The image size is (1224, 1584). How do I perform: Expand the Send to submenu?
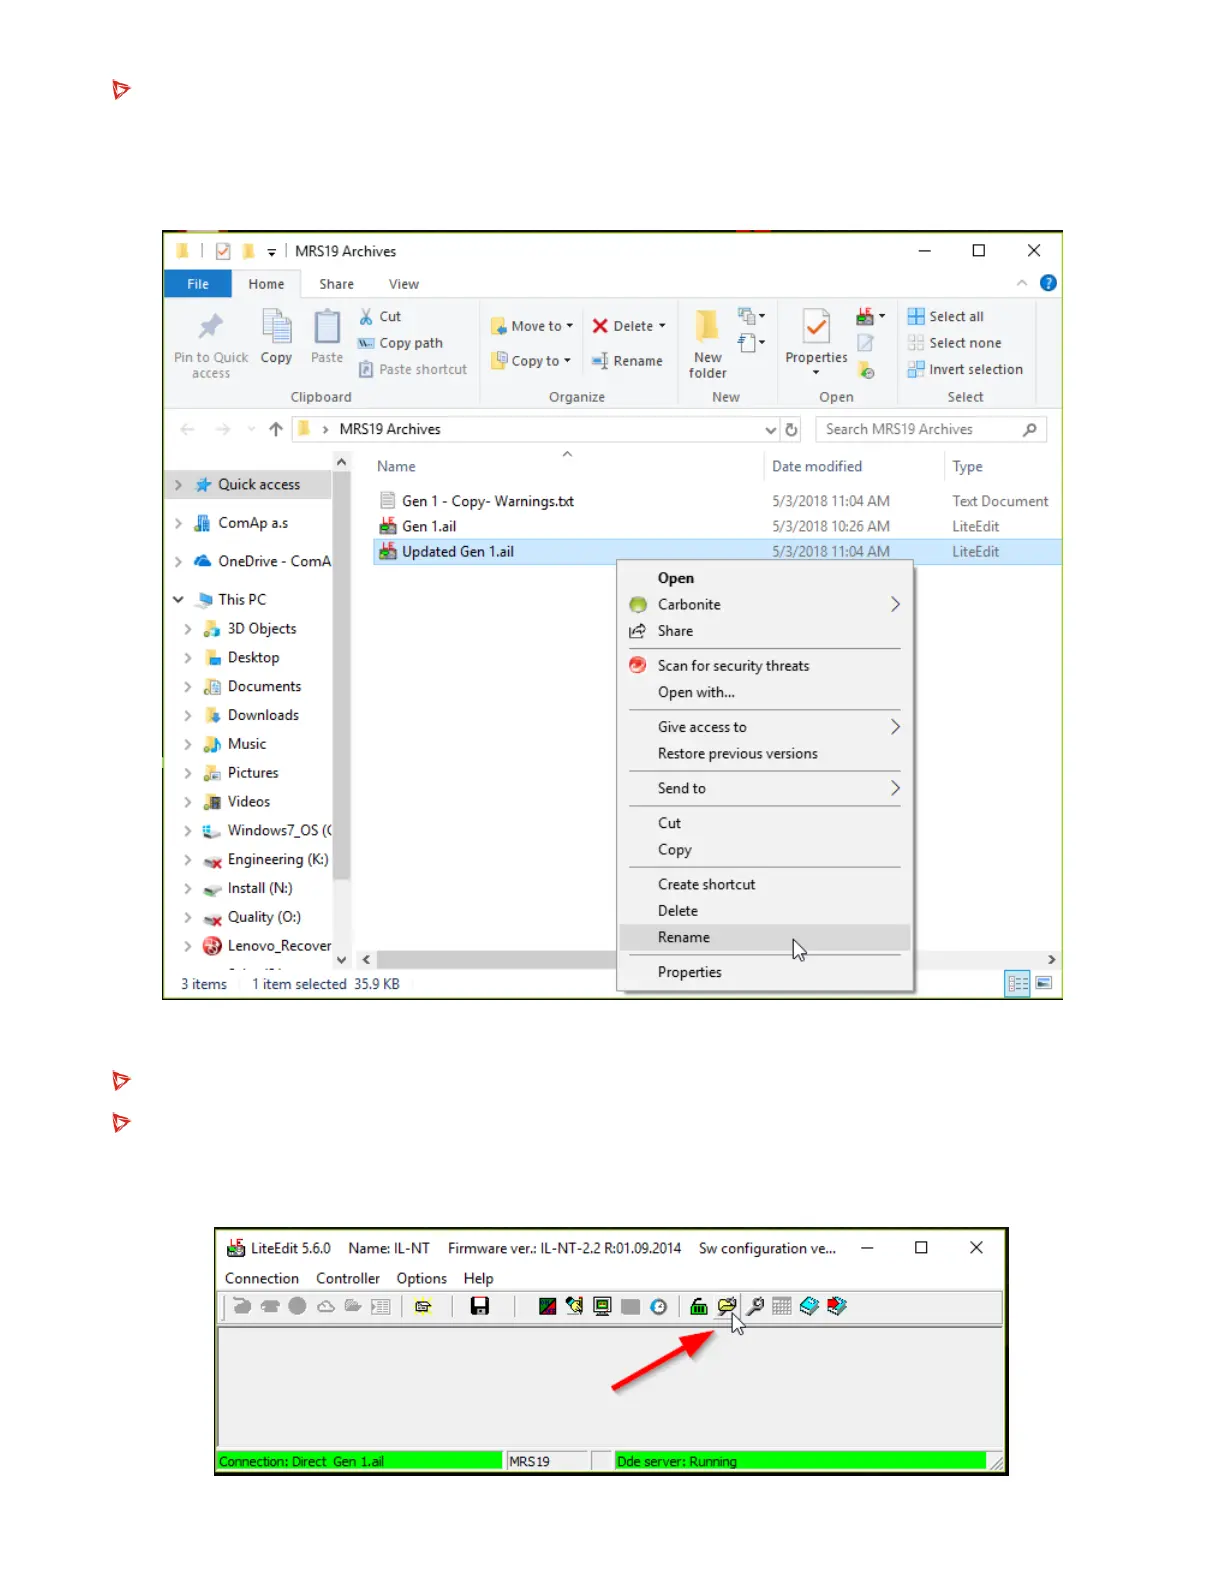coord(895,789)
